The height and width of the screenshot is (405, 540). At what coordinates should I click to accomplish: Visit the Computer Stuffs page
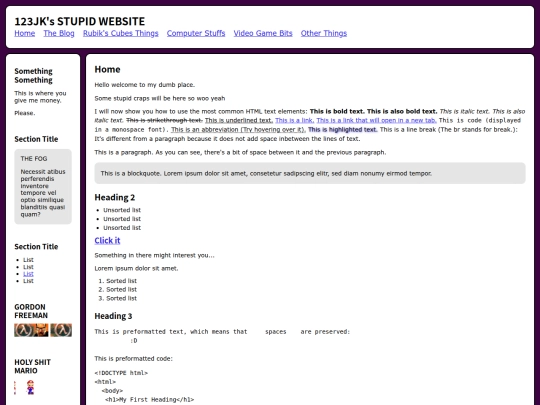point(196,33)
